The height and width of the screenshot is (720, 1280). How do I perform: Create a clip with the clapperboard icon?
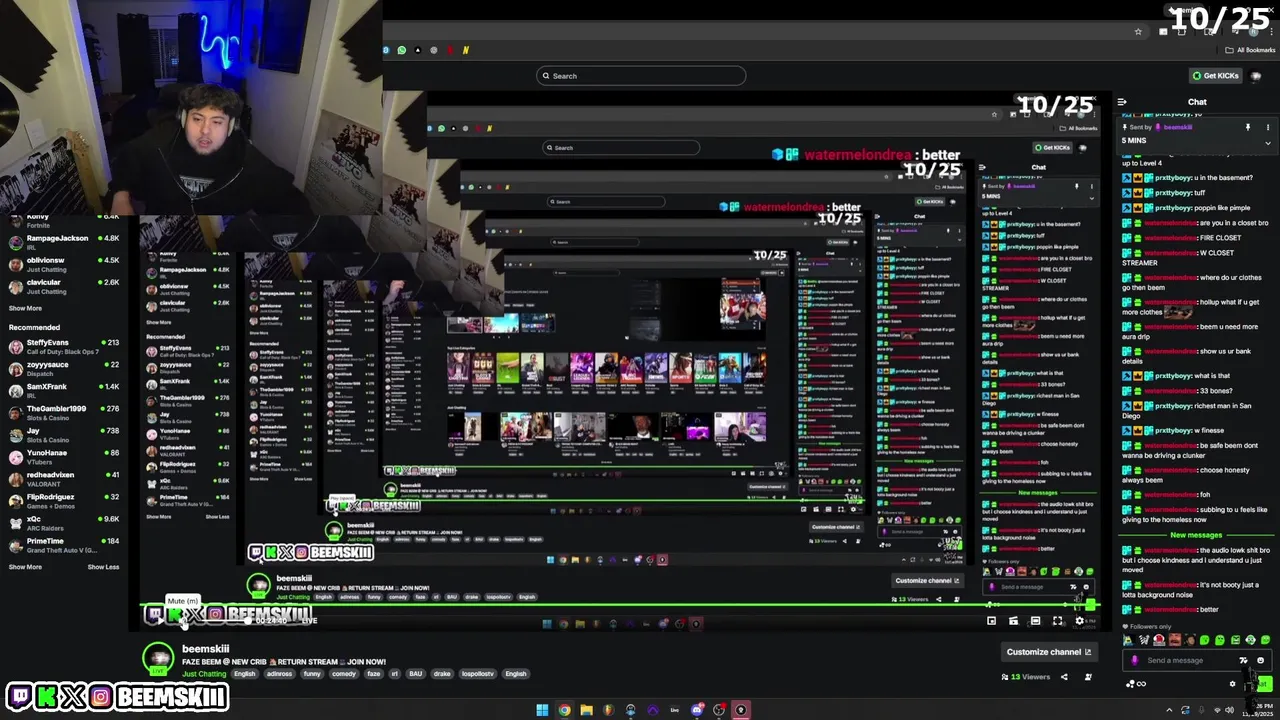[x=1013, y=621]
